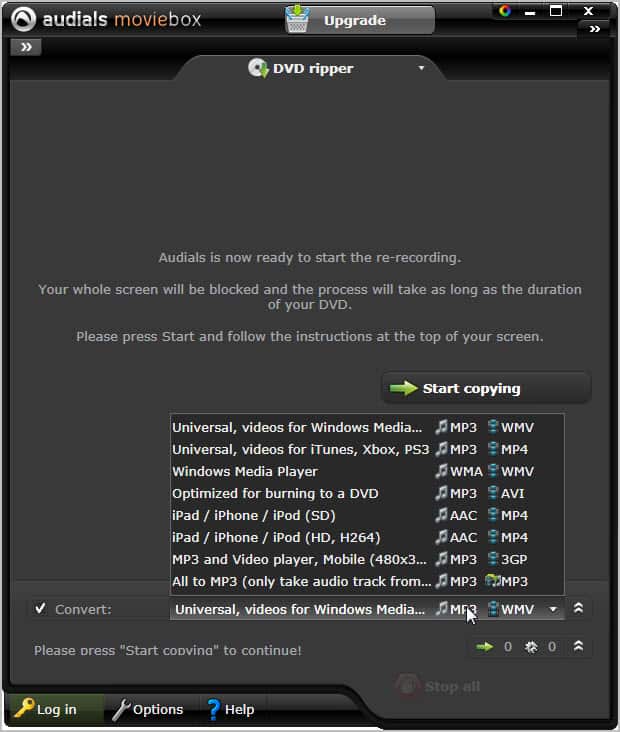This screenshot has width=620, height=732.
Task: Choose Universal videos for iTunes, Xbox, PS3
Action: (367, 449)
